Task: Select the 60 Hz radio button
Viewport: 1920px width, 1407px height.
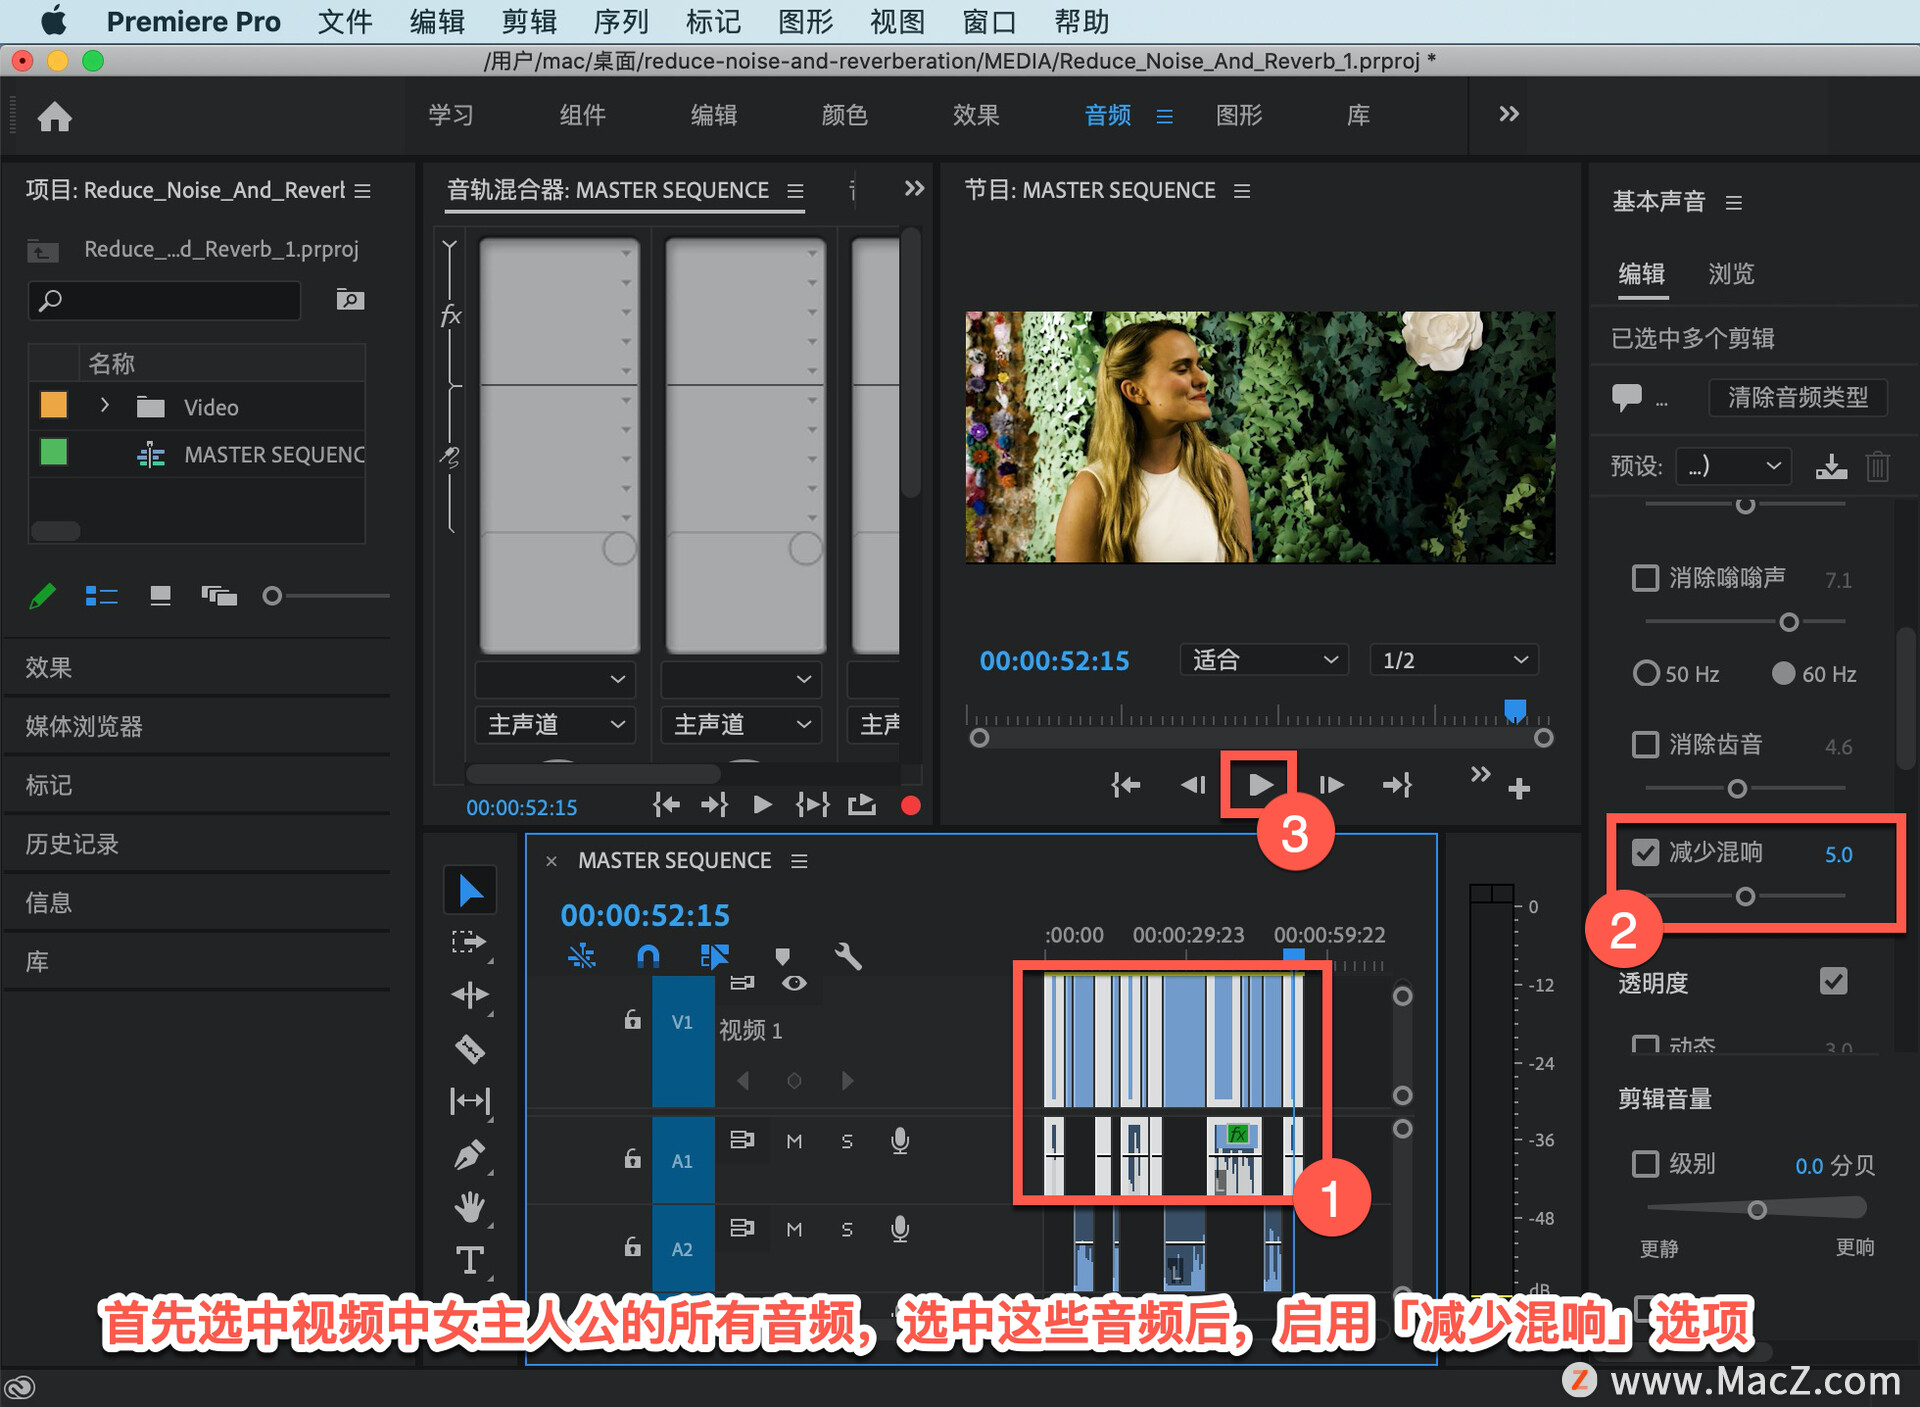Action: pos(1783,673)
